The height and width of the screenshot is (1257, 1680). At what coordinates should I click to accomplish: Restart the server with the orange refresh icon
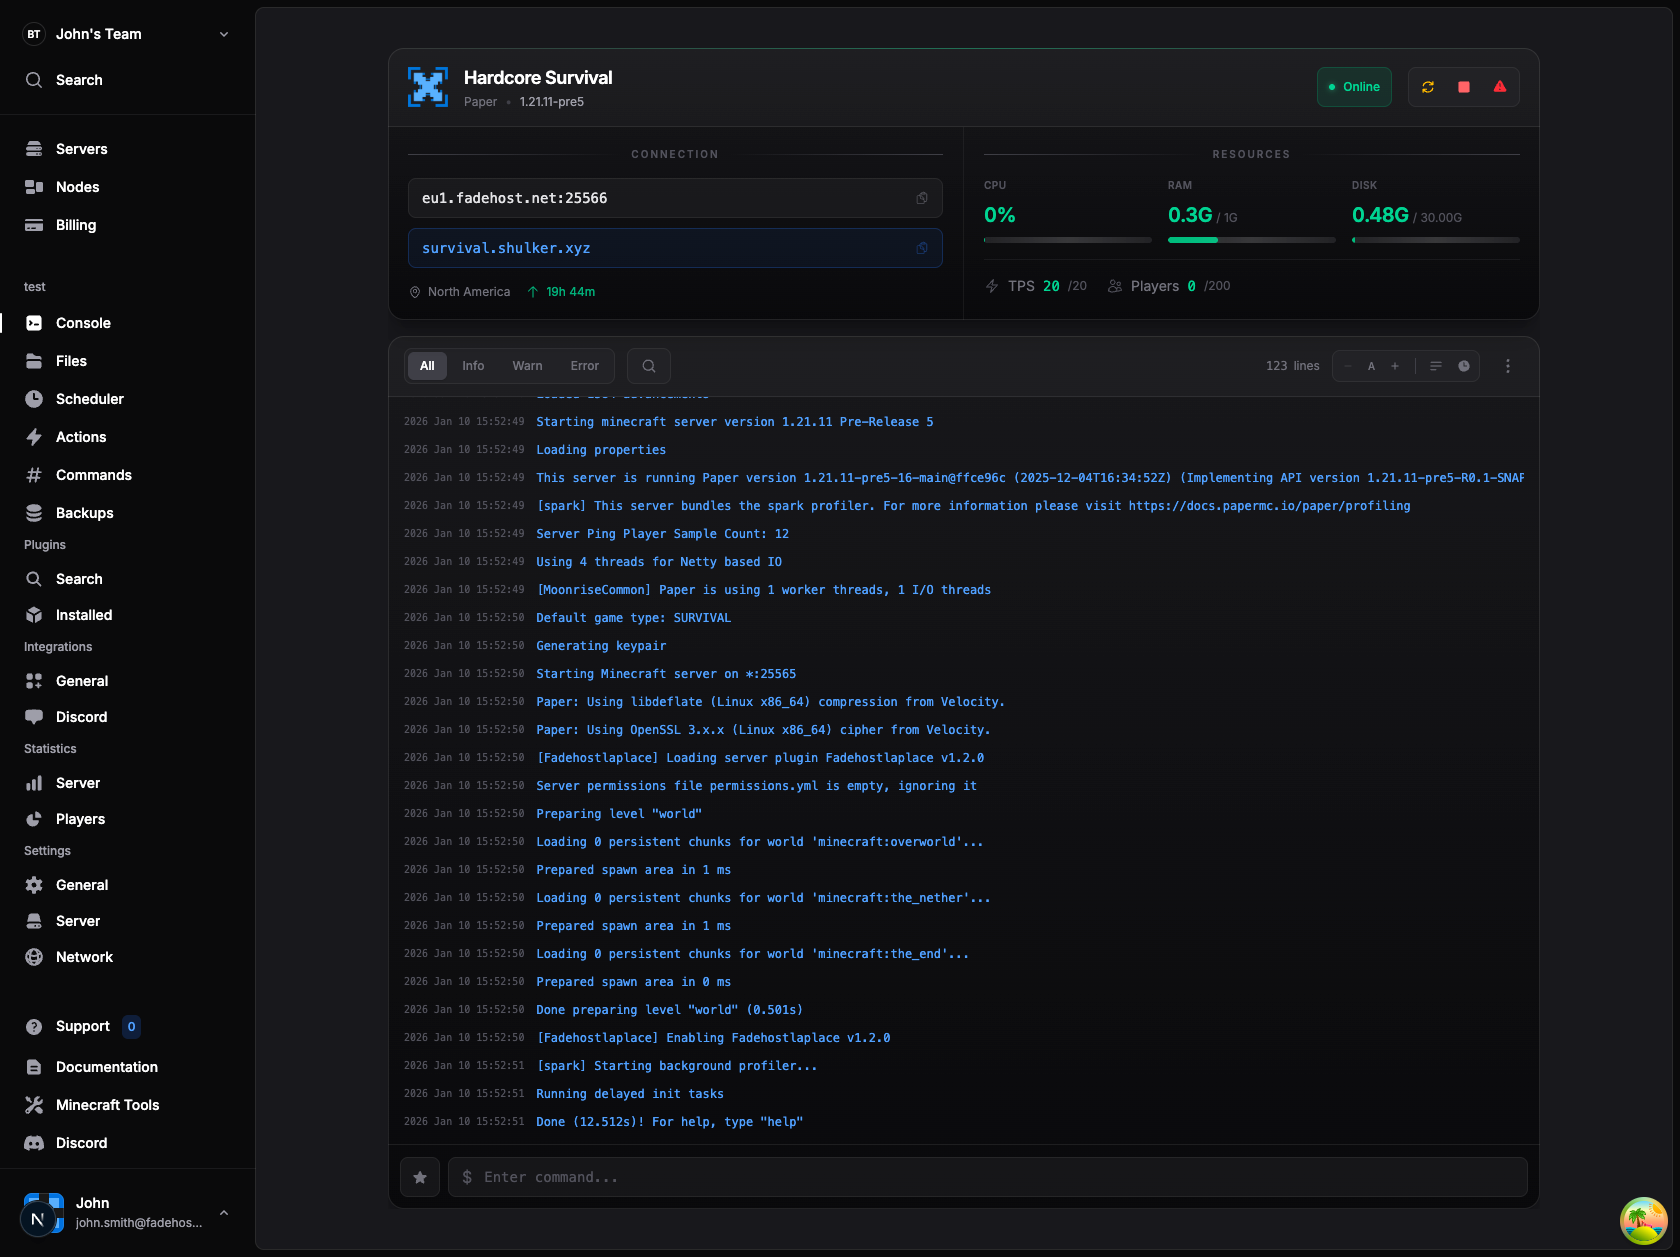click(1428, 87)
